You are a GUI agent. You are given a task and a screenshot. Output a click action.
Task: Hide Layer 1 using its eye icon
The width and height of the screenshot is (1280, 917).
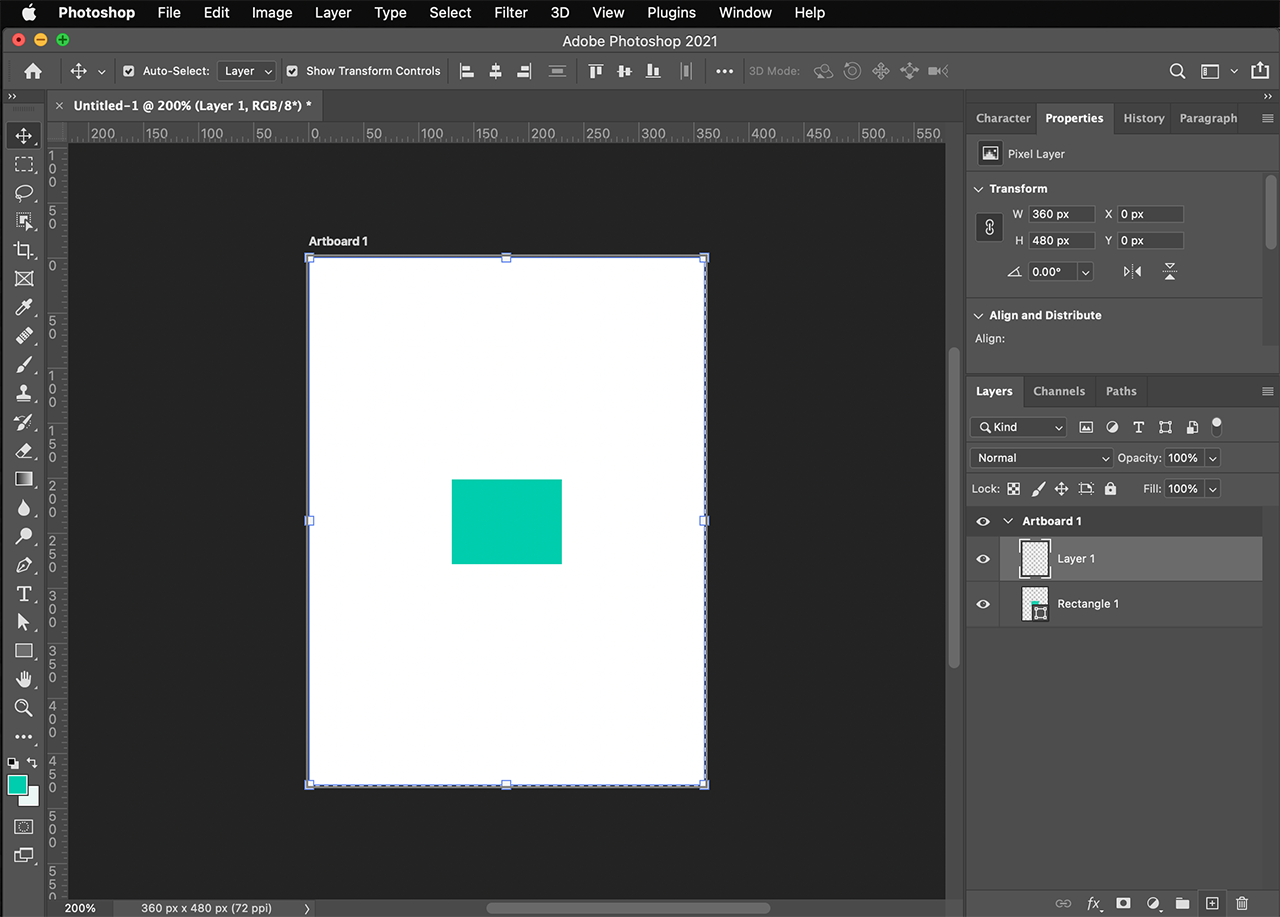coord(983,559)
